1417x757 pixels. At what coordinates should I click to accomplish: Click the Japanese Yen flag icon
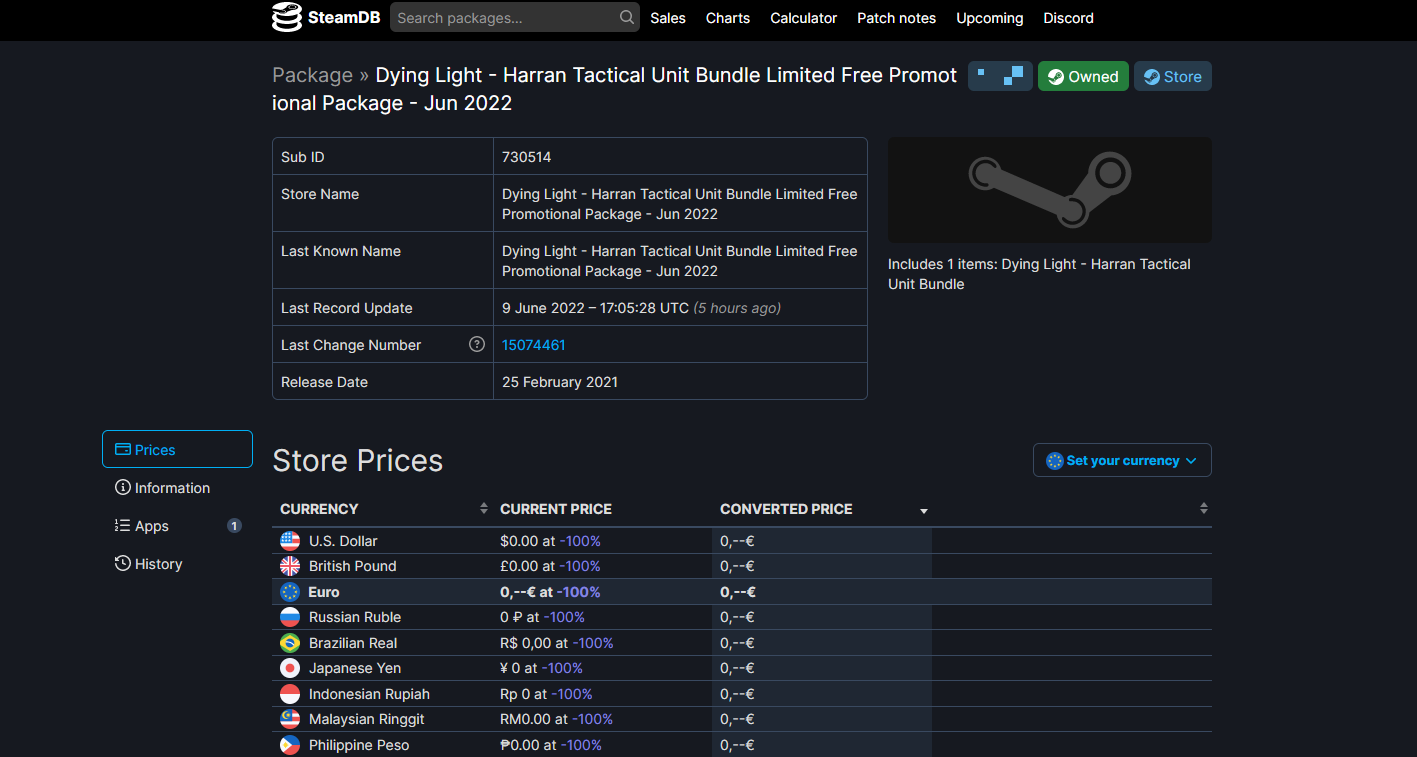tap(290, 667)
